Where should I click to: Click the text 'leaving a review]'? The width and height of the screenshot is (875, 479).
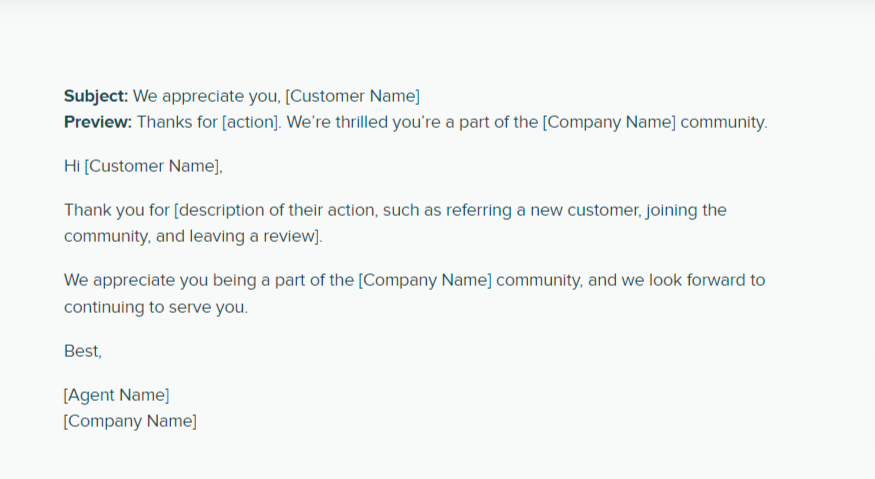pyautogui.click(x=254, y=236)
